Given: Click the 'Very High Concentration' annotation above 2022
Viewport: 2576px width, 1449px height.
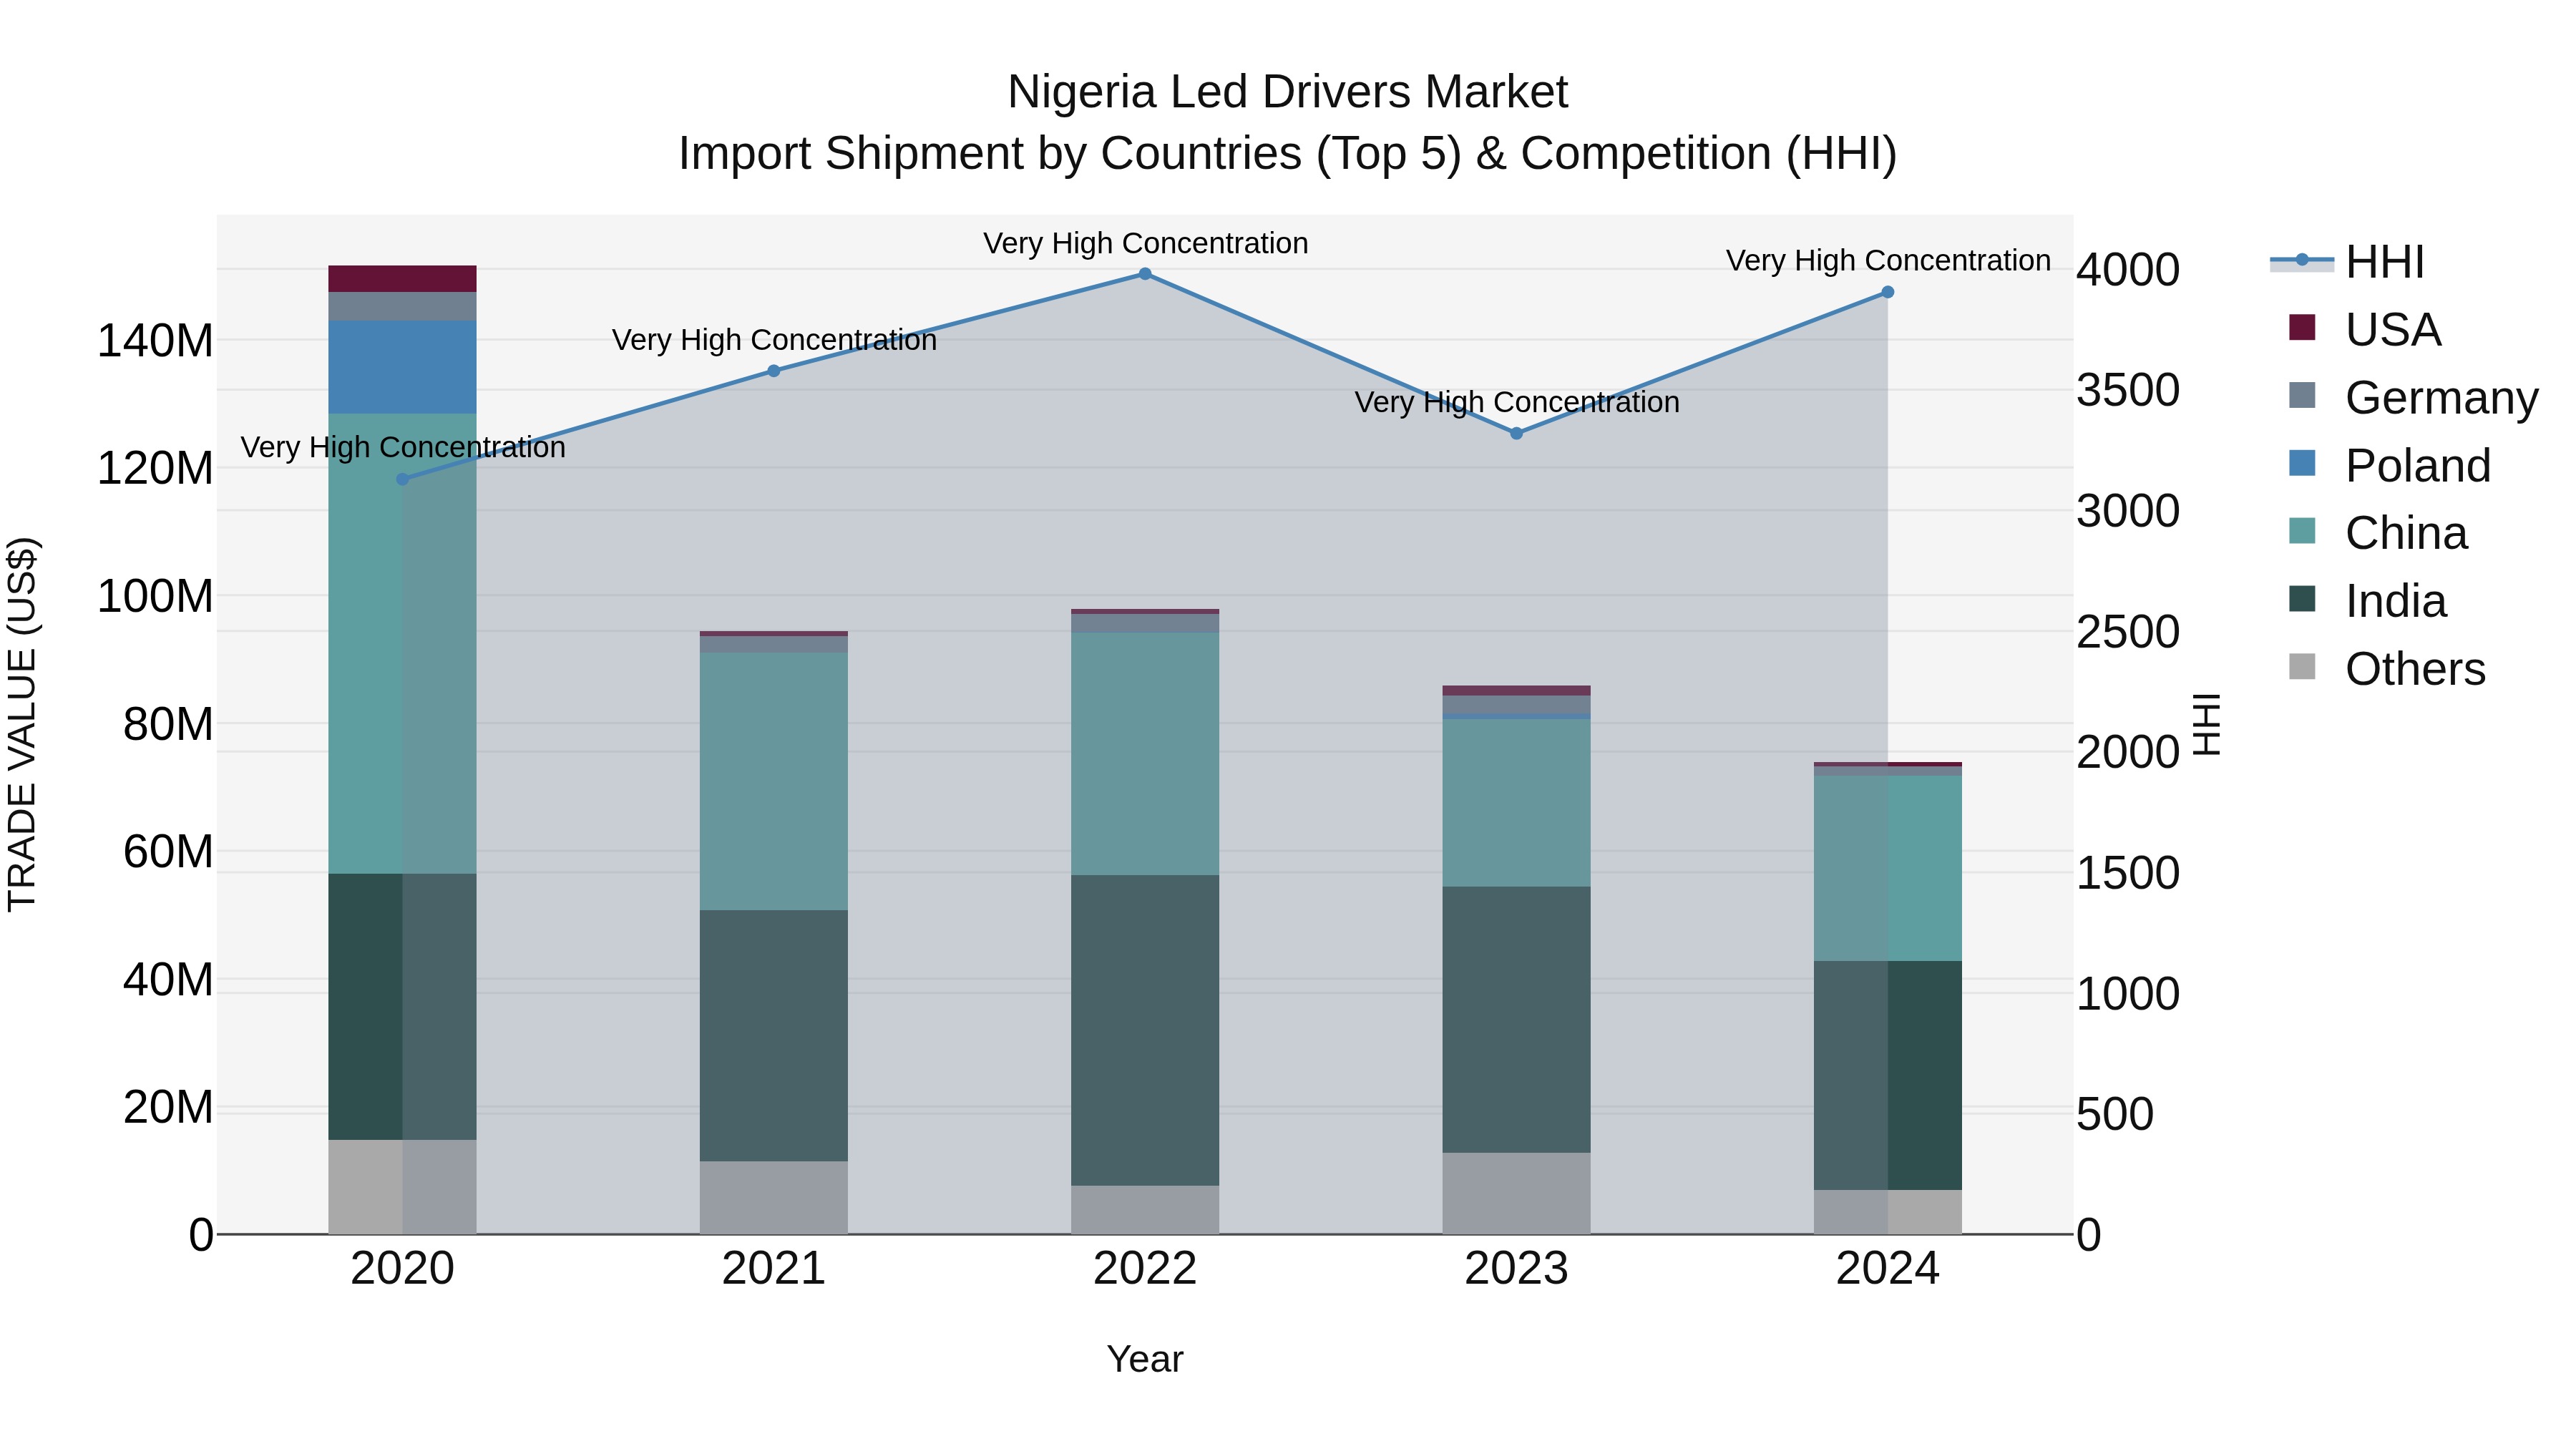Looking at the screenshot, I should (x=1146, y=243).
